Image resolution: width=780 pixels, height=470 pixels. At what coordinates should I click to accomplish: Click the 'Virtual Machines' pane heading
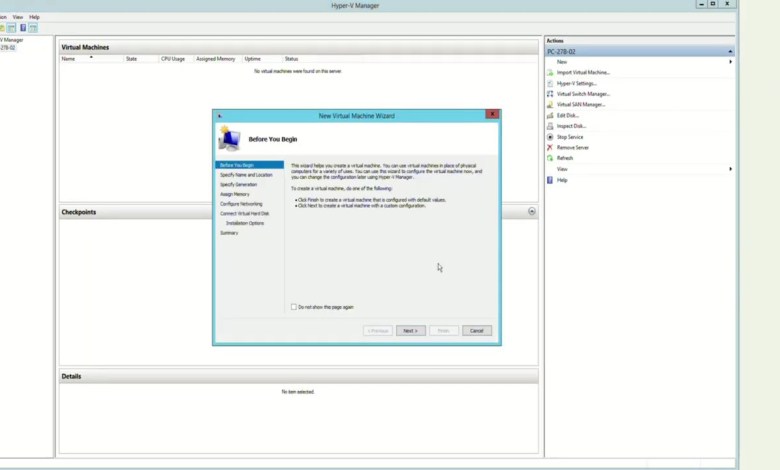[x=85, y=47]
